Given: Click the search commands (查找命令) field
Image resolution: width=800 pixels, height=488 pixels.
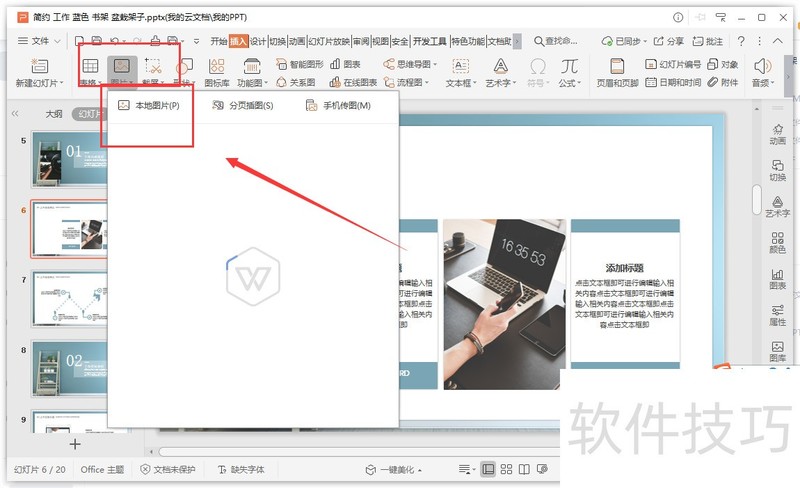Looking at the screenshot, I should tap(556, 41).
